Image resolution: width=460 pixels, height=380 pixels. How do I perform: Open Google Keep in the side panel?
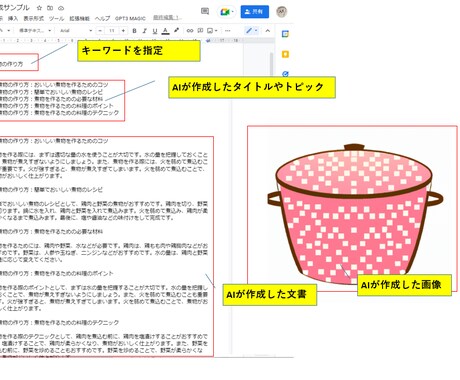(x=285, y=54)
